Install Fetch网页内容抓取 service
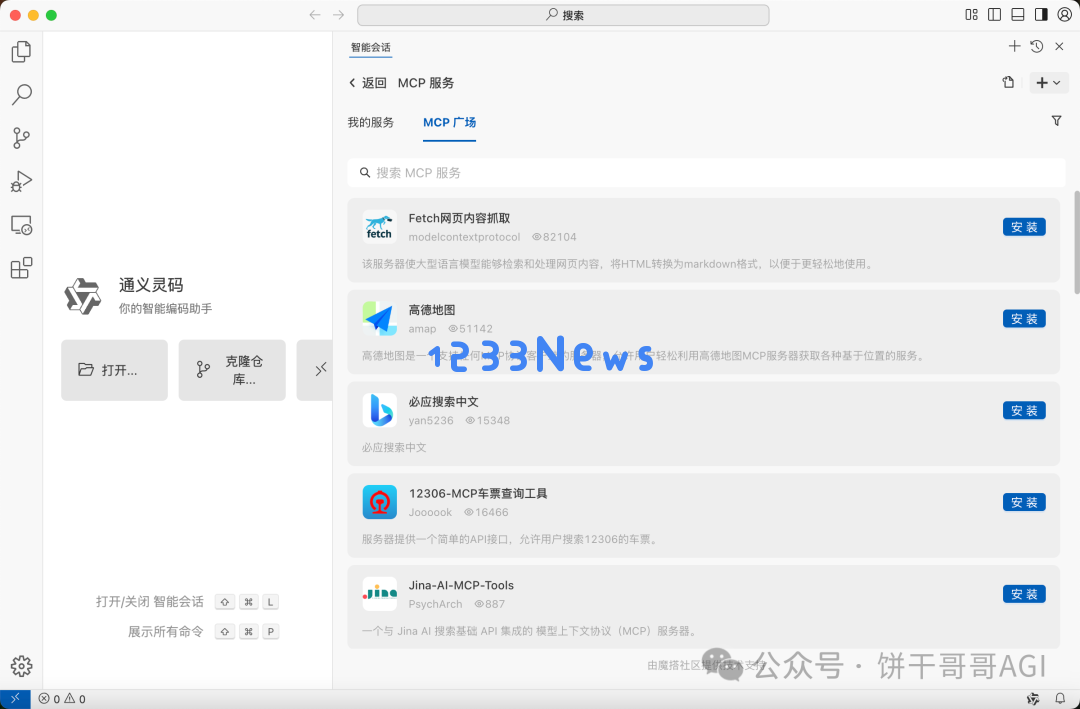Image resolution: width=1080 pixels, height=709 pixels. coord(1024,227)
